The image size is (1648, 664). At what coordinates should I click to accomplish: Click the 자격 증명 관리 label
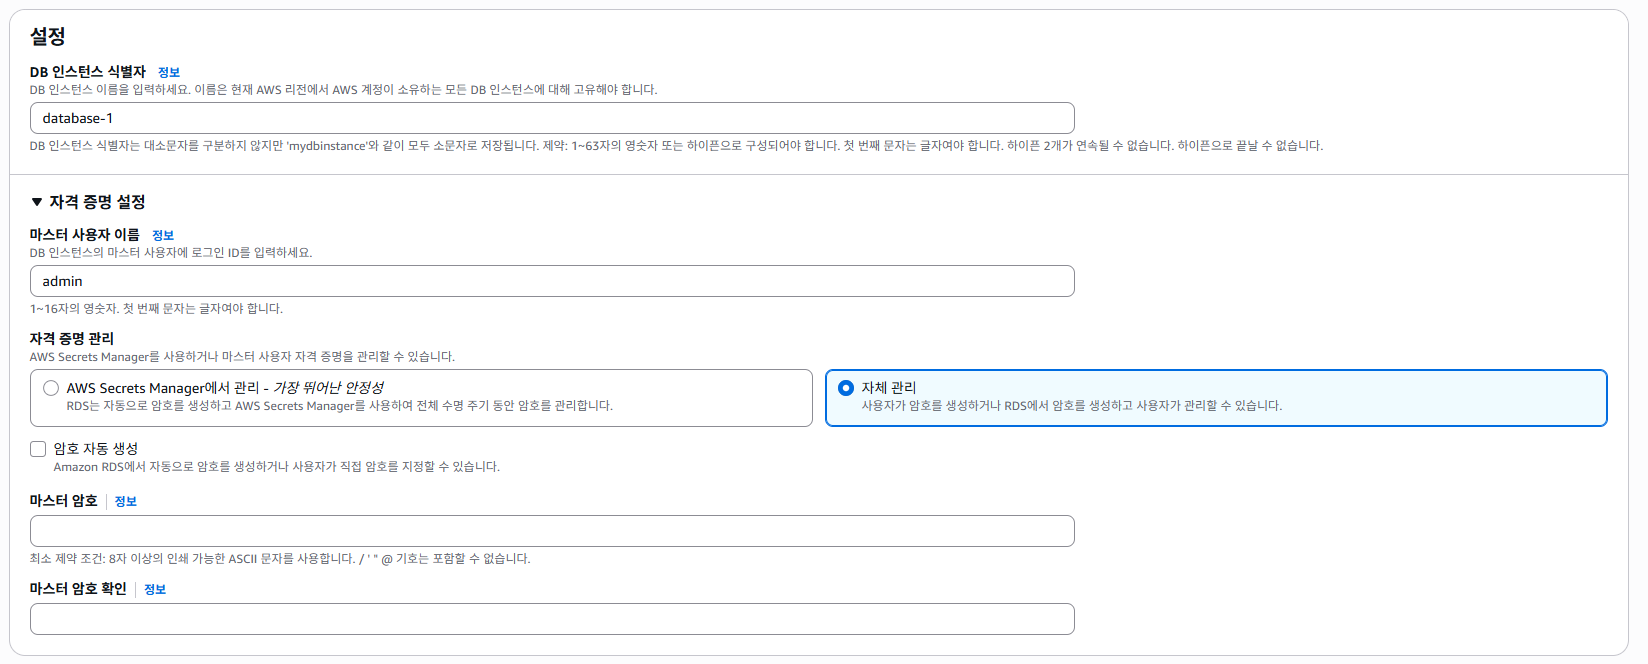[x=72, y=338]
